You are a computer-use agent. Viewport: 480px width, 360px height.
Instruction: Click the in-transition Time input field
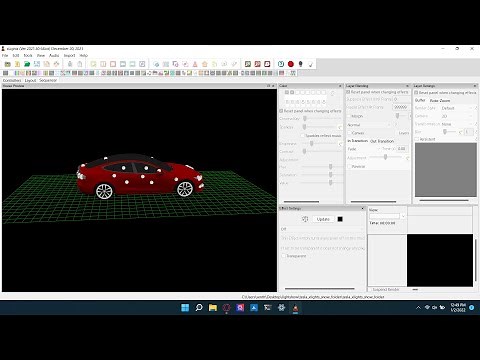coord(402,149)
